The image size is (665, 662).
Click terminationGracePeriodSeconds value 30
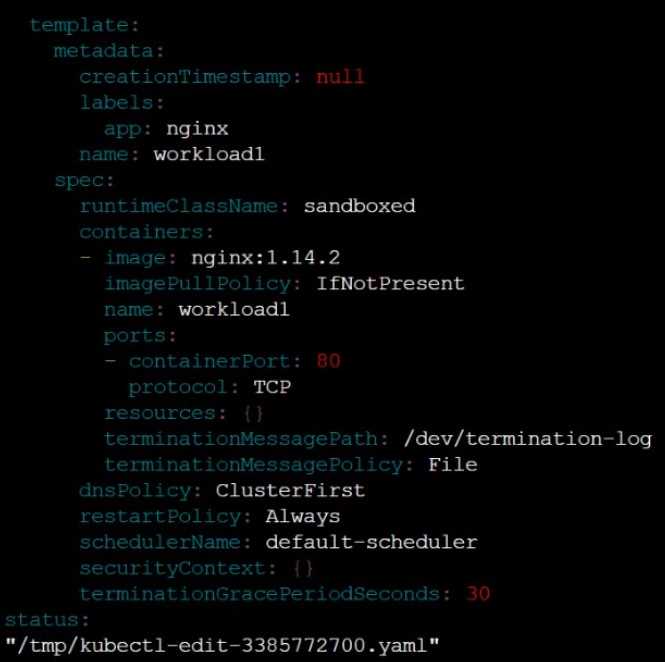[x=478, y=594]
